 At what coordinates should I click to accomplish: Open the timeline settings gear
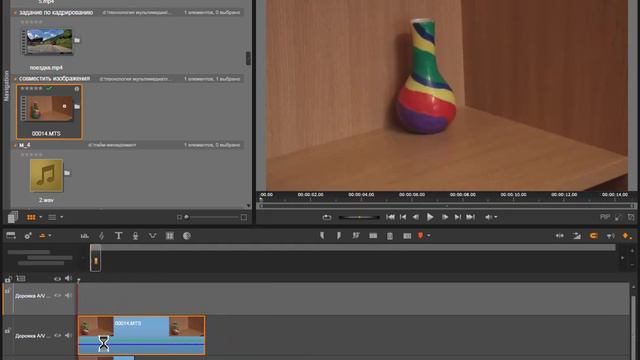pyautogui.click(x=28, y=236)
